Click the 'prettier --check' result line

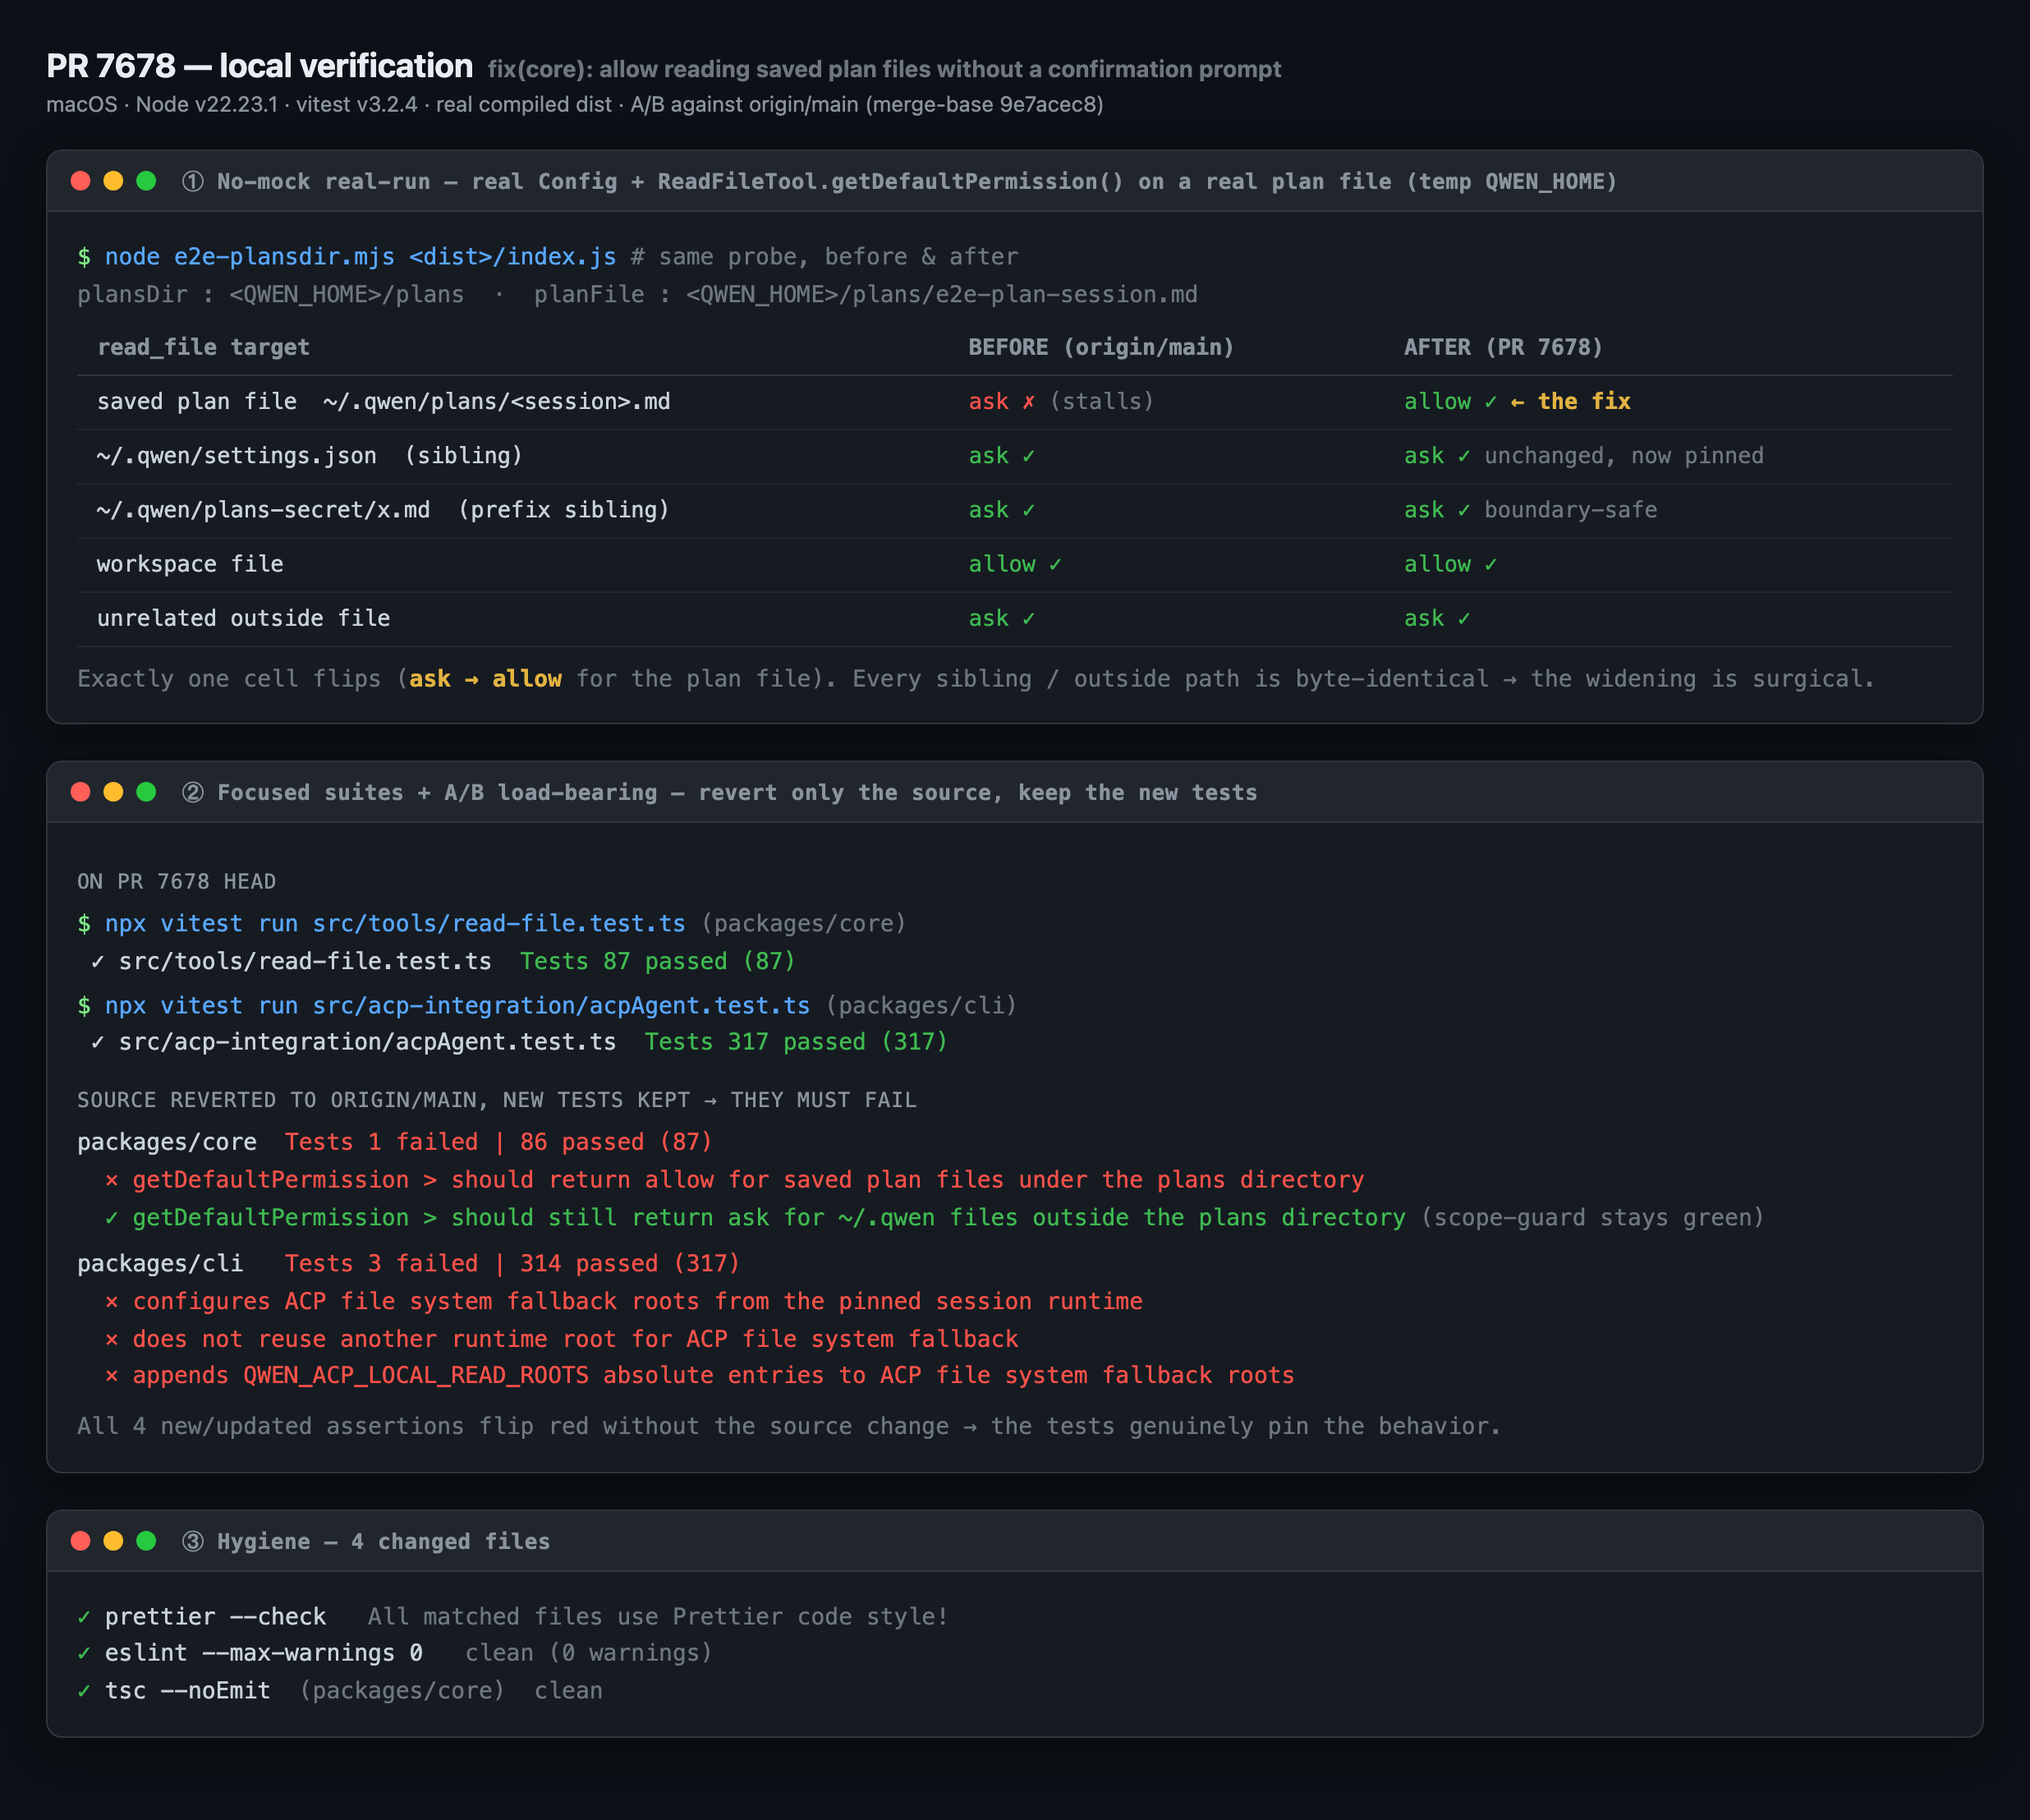(x=513, y=1617)
